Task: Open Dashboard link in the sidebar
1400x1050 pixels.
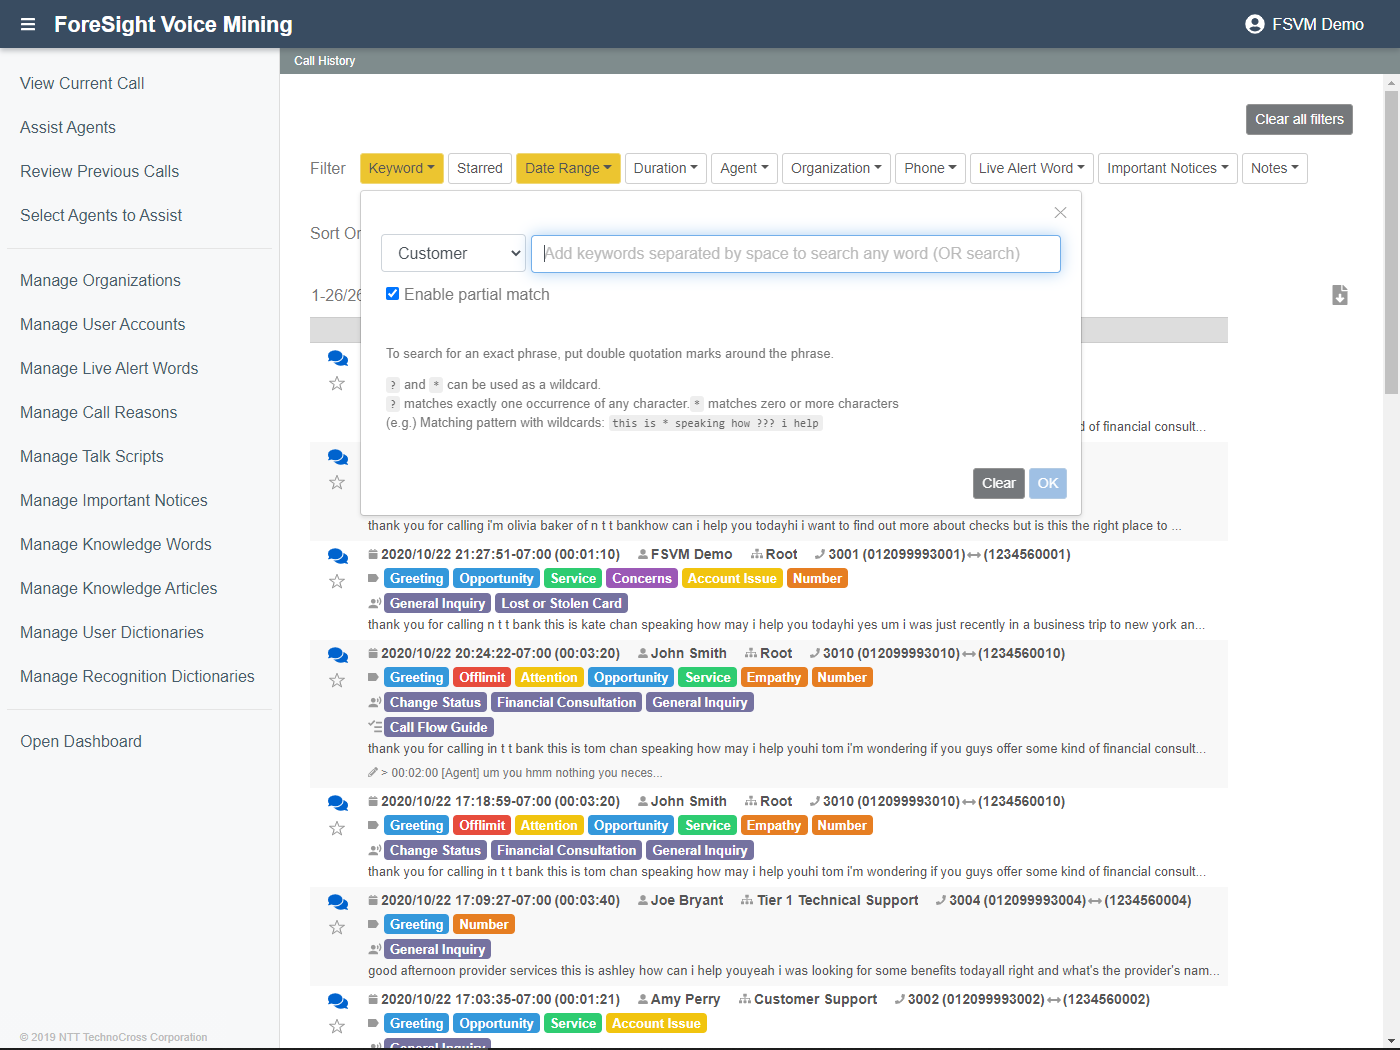Action: pyautogui.click(x=80, y=741)
